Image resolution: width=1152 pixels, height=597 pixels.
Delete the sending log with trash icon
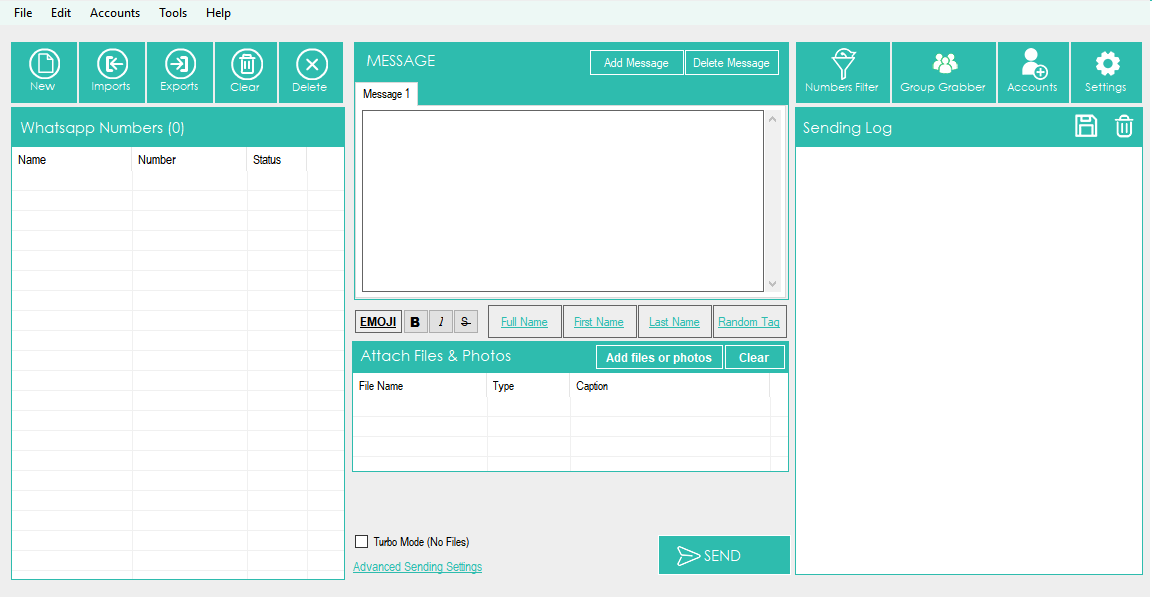tap(1124, 126)
